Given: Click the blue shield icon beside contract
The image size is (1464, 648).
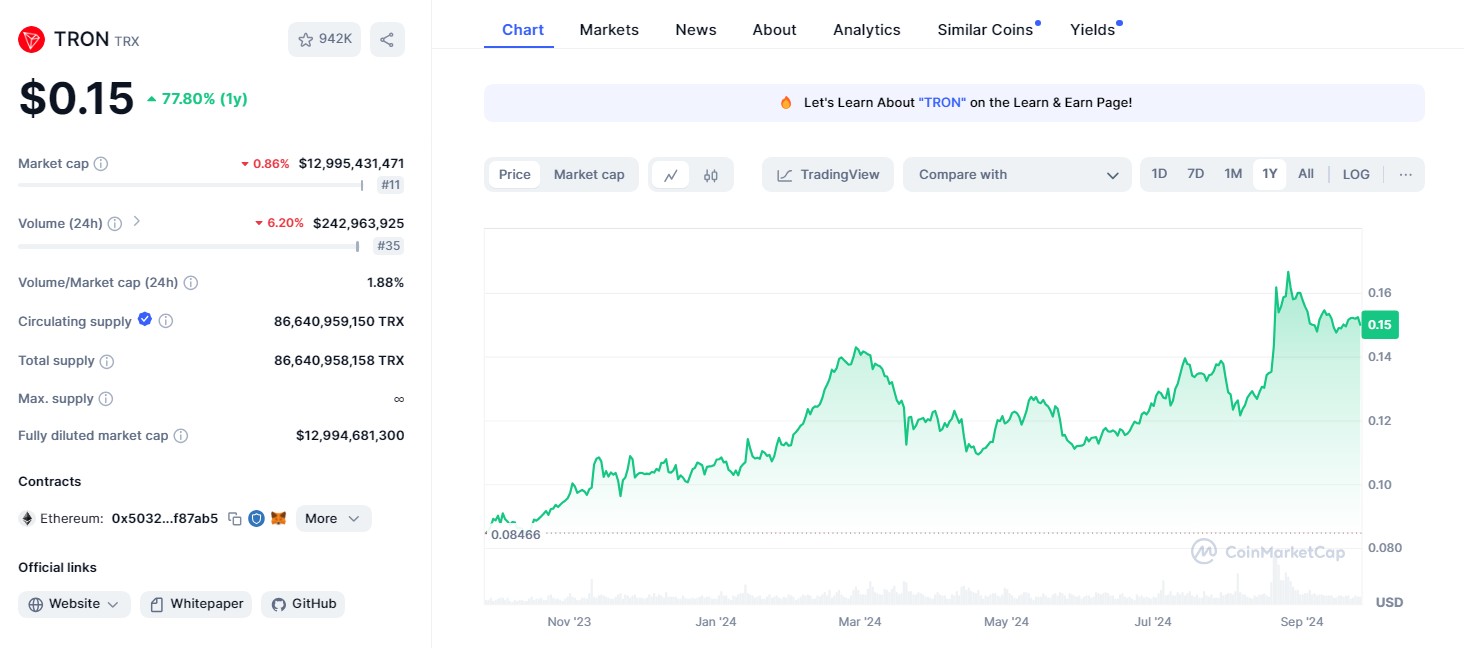Looking at the screenshot, I should coord(257,519).
